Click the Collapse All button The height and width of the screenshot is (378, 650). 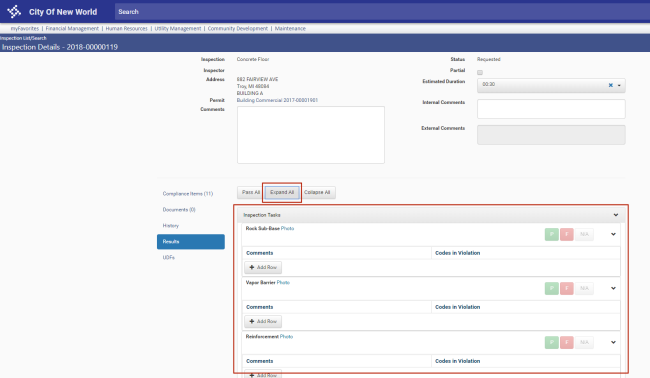pos(317,192)
